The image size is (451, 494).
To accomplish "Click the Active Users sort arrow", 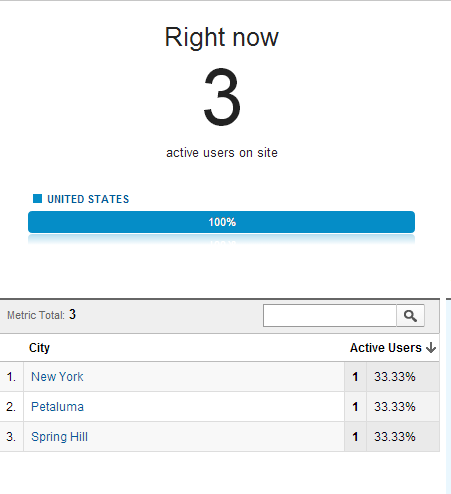I will 431,348.
